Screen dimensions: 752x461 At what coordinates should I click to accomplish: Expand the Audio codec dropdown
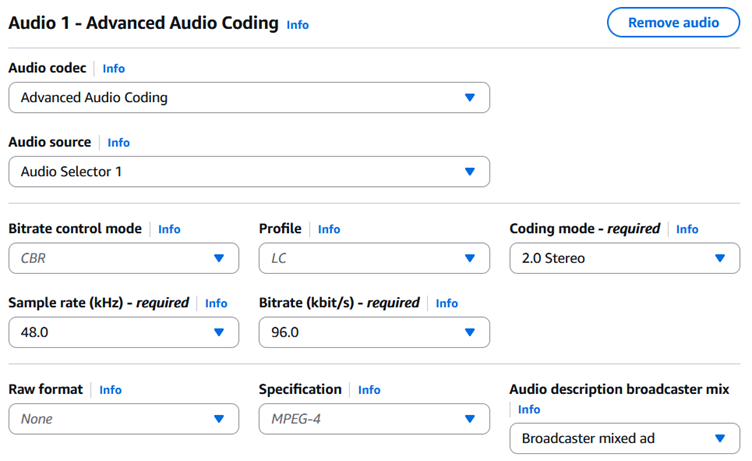248,98
